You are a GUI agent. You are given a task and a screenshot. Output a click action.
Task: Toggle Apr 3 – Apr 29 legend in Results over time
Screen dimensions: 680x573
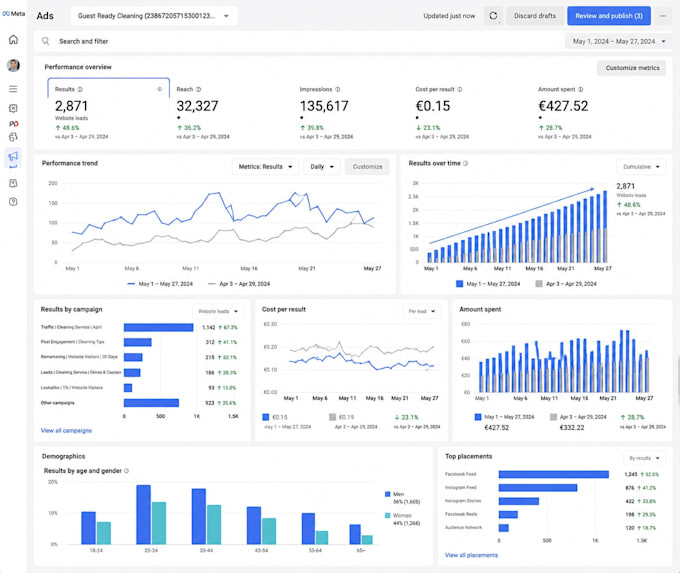(566, 284)
